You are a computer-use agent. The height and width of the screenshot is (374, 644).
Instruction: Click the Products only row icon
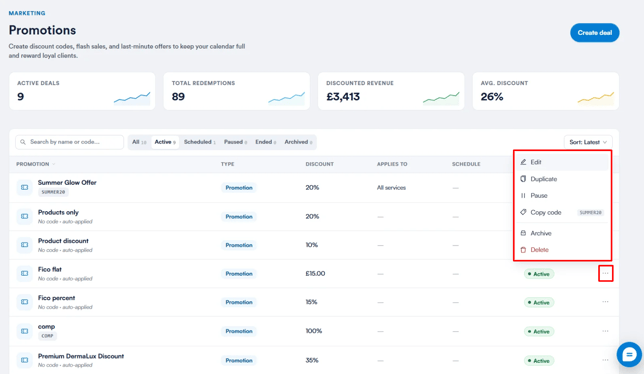[x=25, y=216]
